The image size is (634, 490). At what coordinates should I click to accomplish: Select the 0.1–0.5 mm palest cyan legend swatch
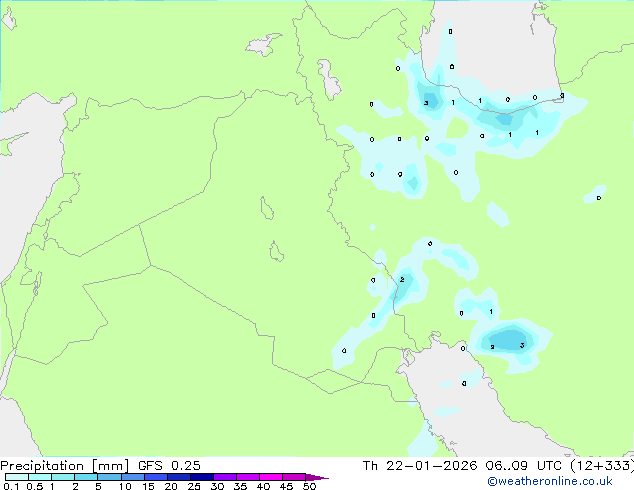point(17,477)
